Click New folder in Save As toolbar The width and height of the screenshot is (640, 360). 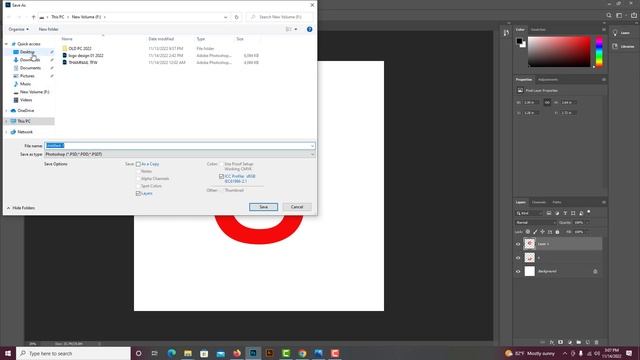[49, 29]
